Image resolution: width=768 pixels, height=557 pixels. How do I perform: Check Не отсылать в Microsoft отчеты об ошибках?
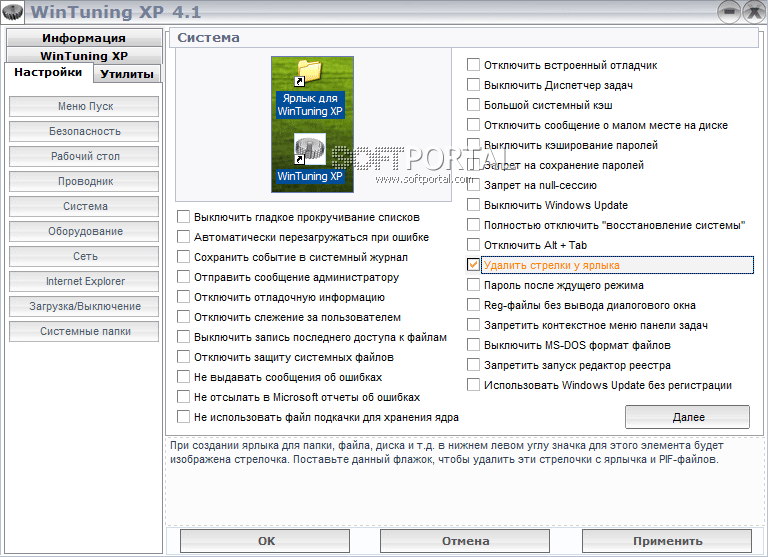pyautogui.click(x=183, y=397)
